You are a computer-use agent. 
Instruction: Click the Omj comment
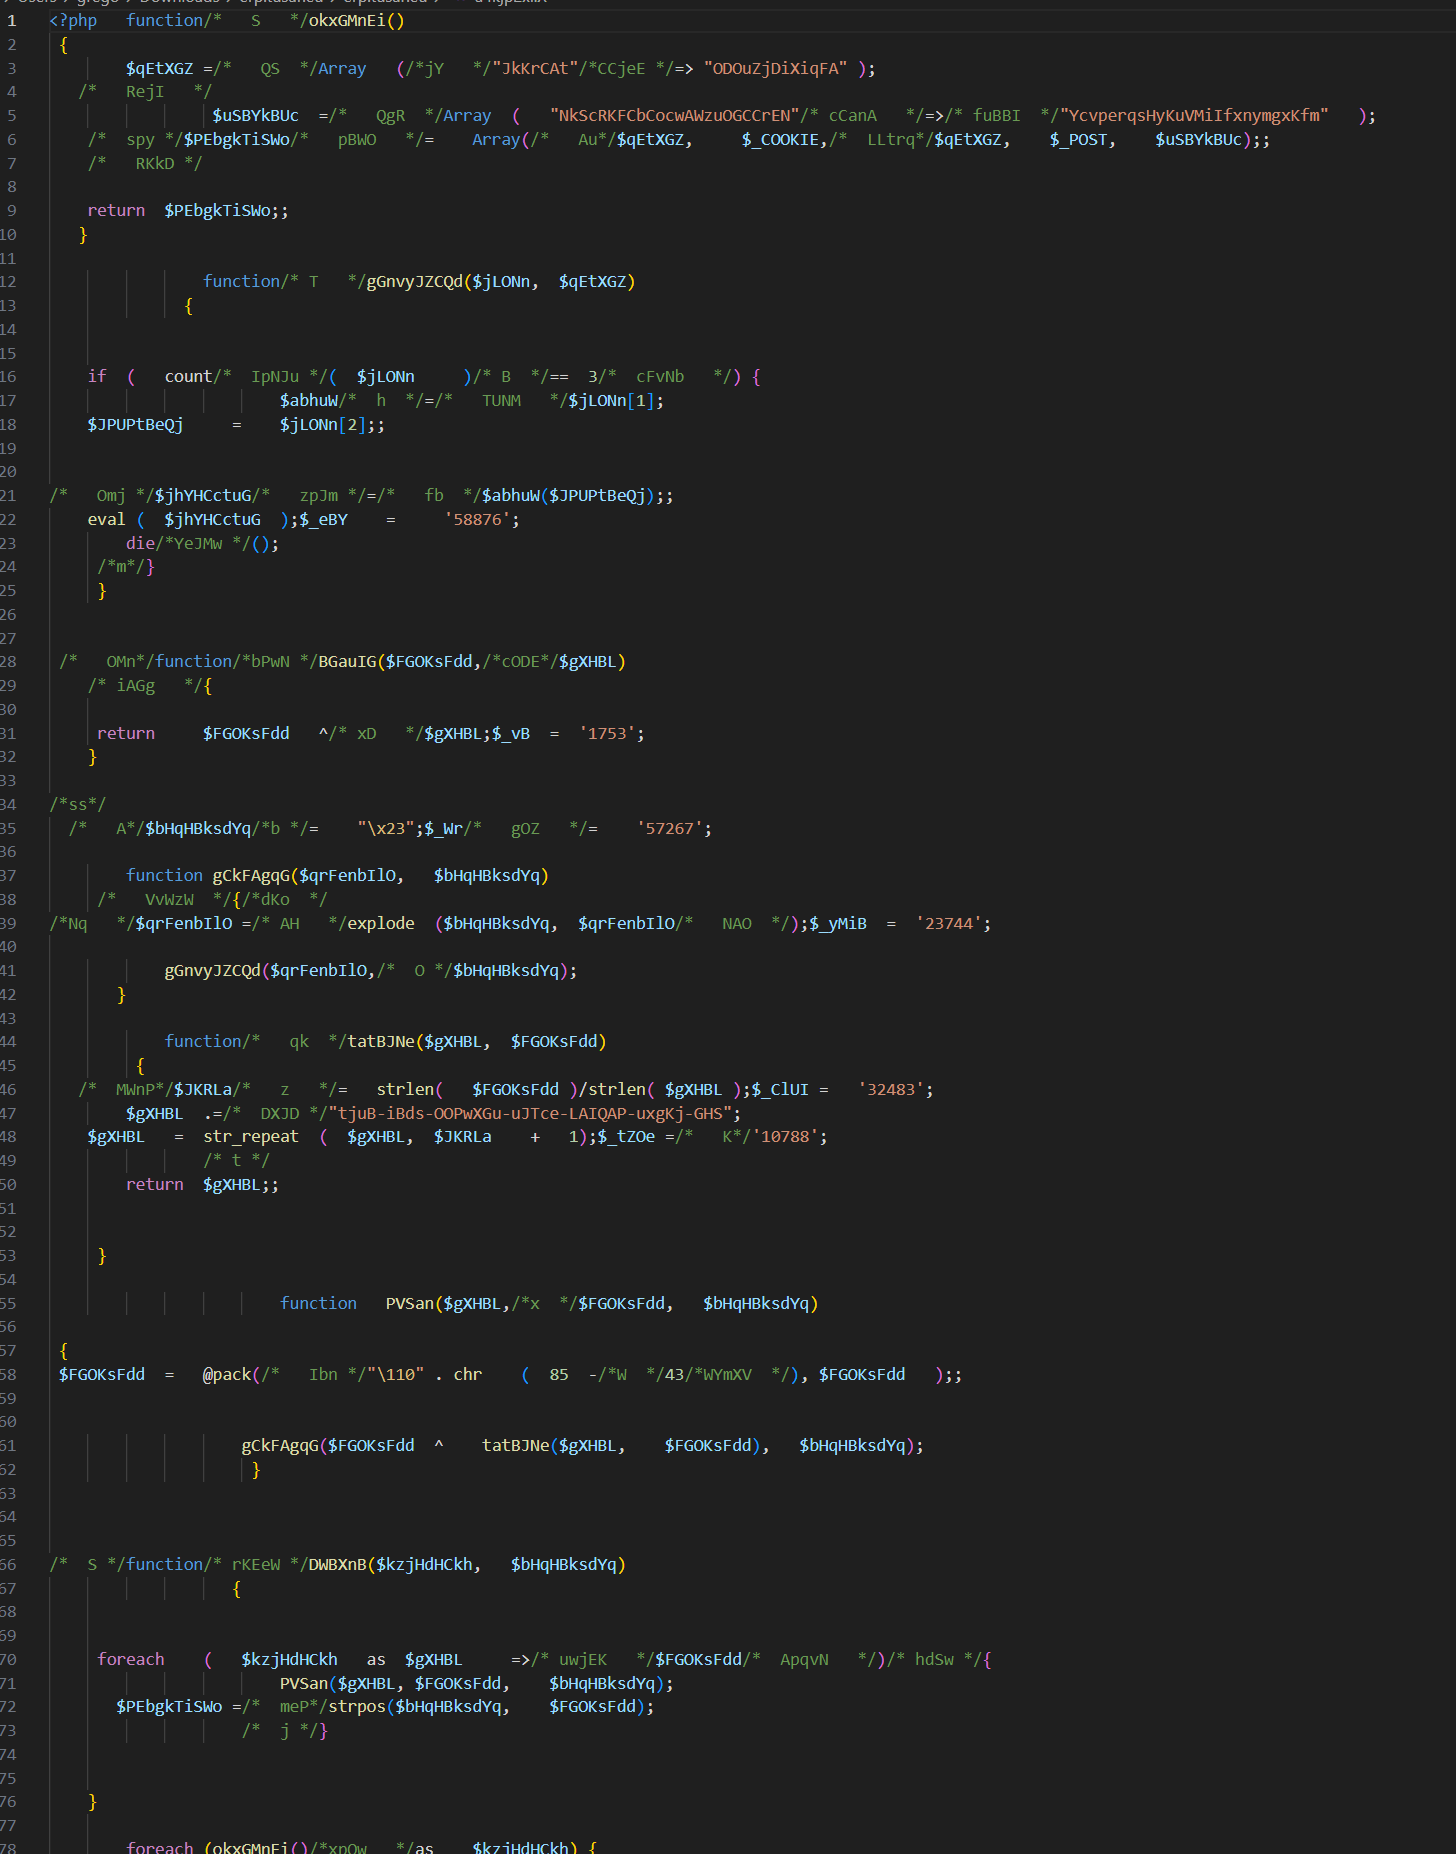[101, 495]
